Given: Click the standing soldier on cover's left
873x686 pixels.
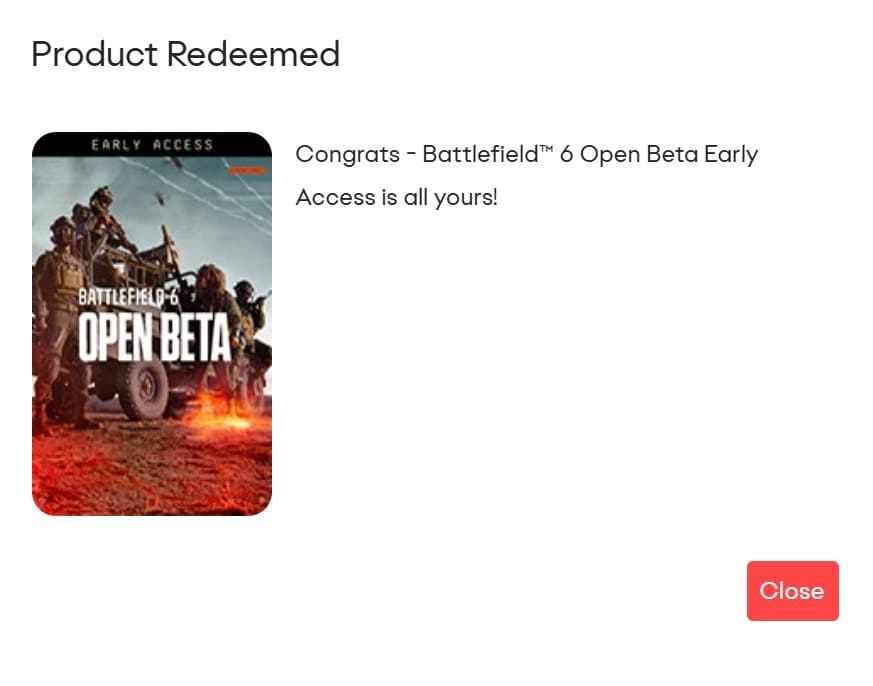Looking at the screenshot, I should click(x=60, y=275).
